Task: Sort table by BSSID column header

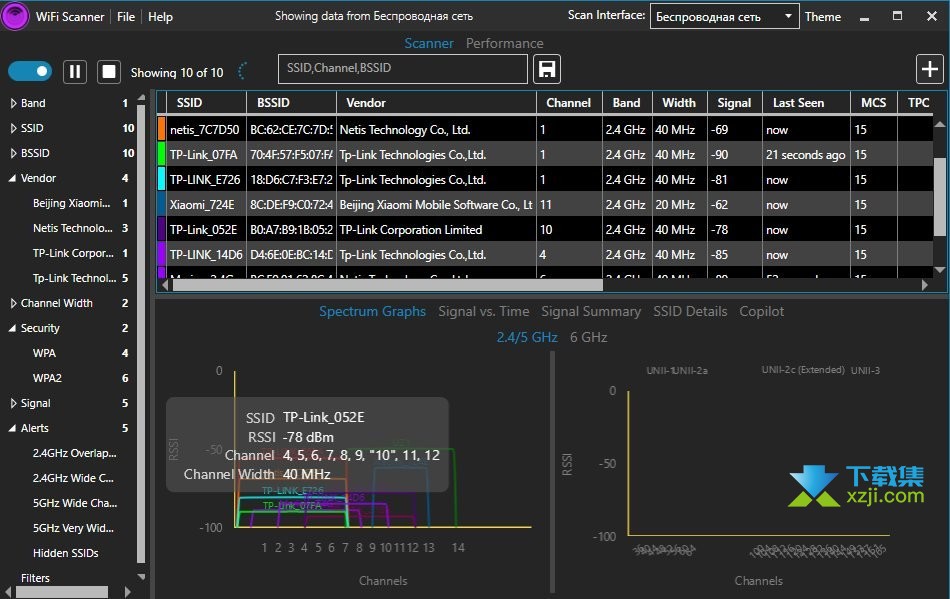Action: [291, 103]
